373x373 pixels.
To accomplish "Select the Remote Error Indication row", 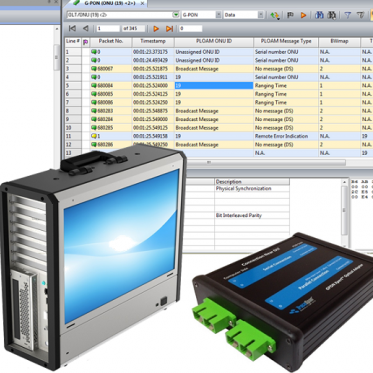I will tap(219, 136).
